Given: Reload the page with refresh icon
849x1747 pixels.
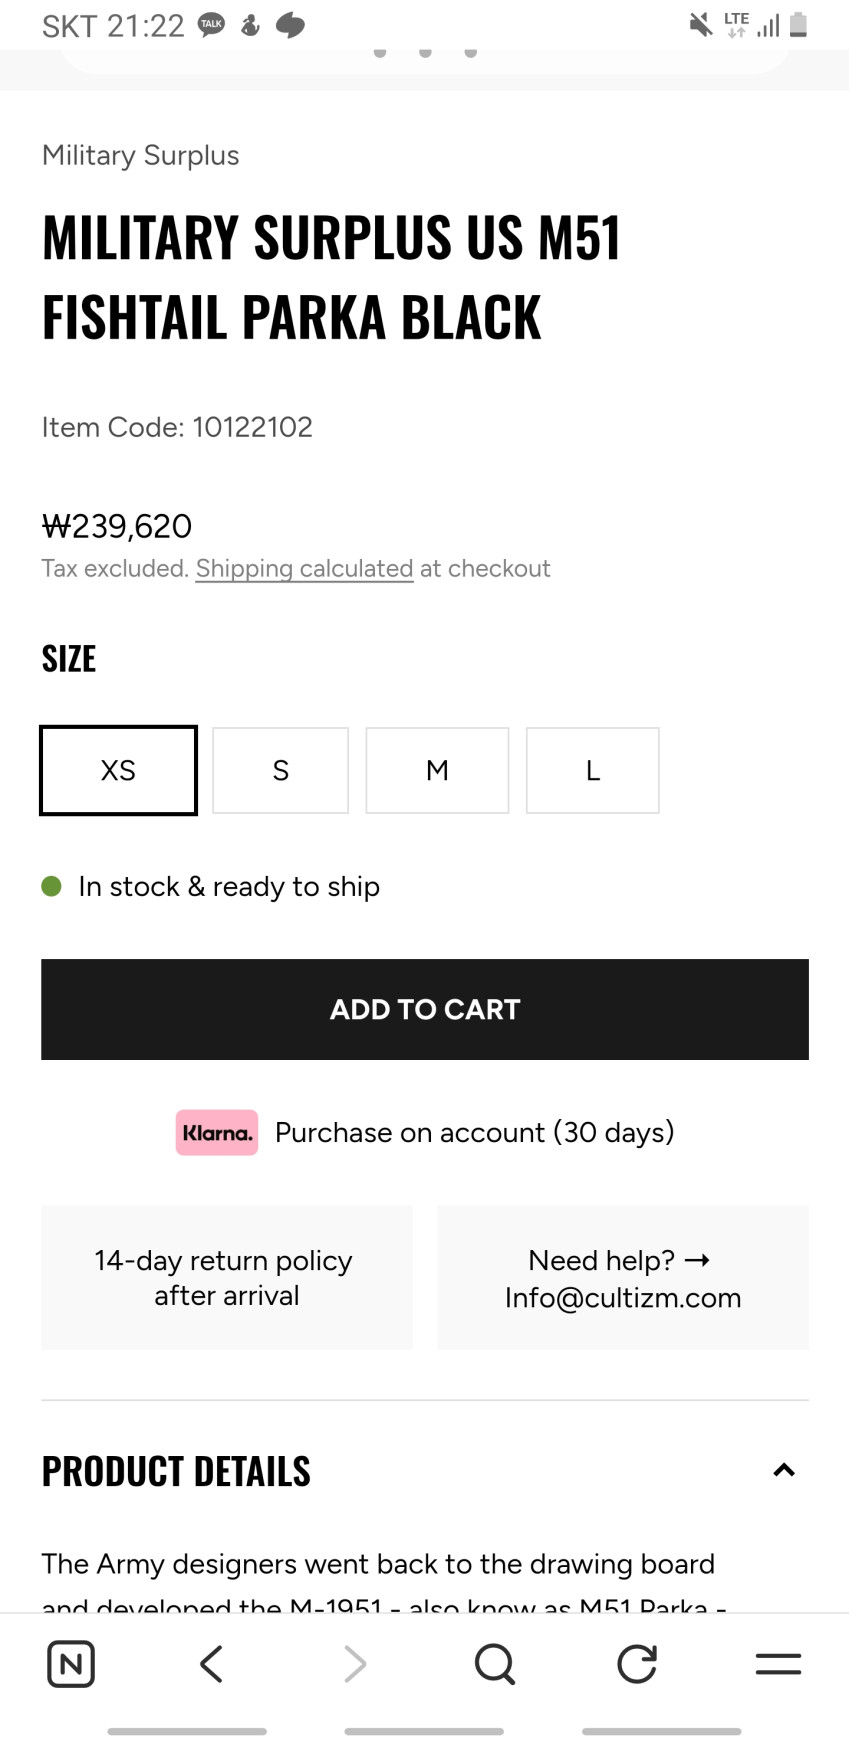Looking at the screenshot, I should (x=636, y=1664).
